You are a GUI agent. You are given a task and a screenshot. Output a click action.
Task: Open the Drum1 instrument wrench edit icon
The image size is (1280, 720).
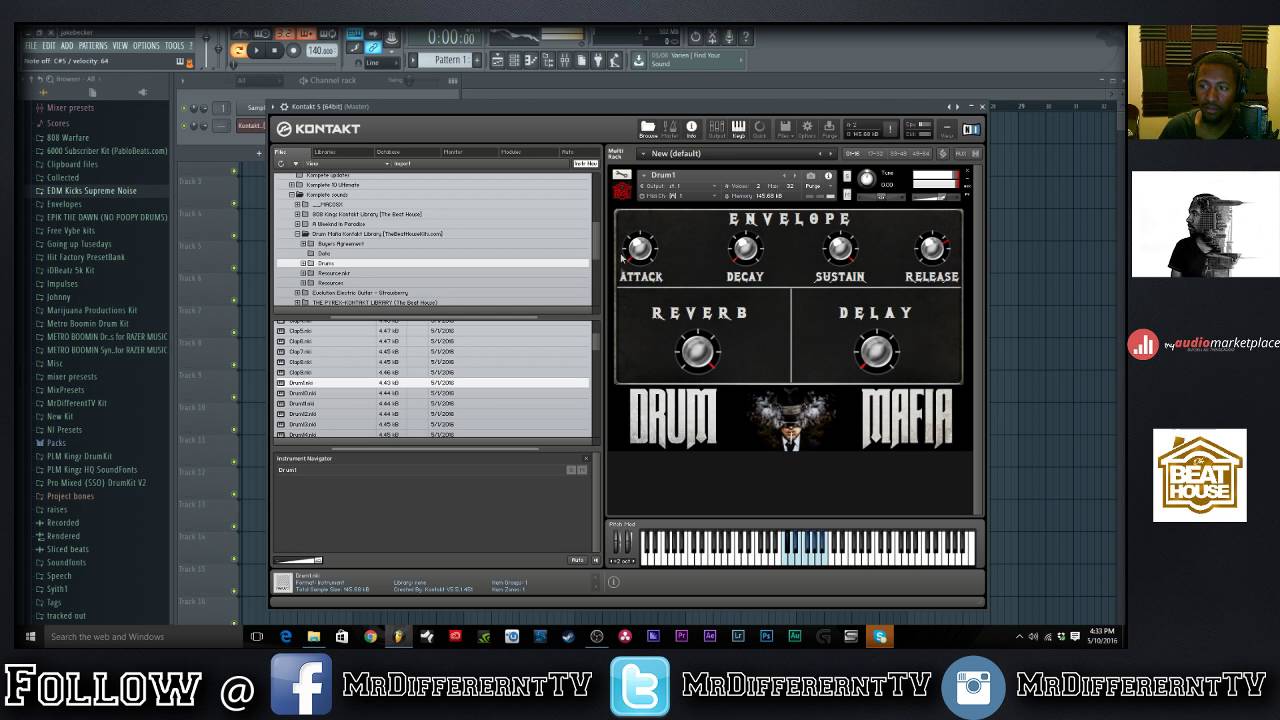[622, 174]
